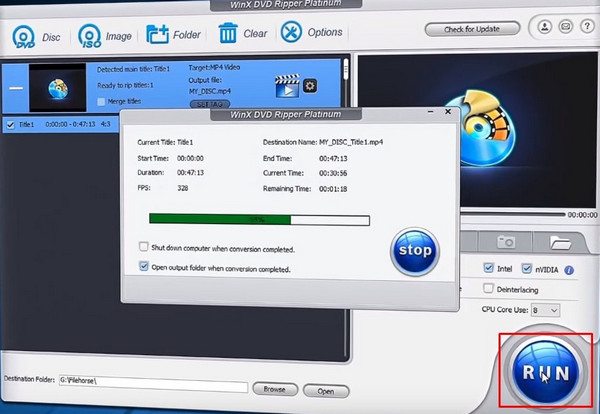Image resolution: width=600 pixels, height=414 pixels.
Task: Select the Current Time 00:30:56 value
Action: 333,173
